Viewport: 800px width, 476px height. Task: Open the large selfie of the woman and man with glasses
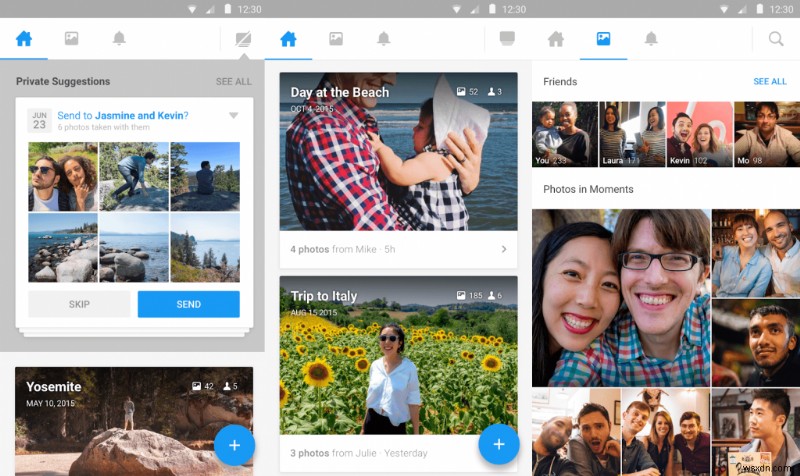click(x=621, y=298)
